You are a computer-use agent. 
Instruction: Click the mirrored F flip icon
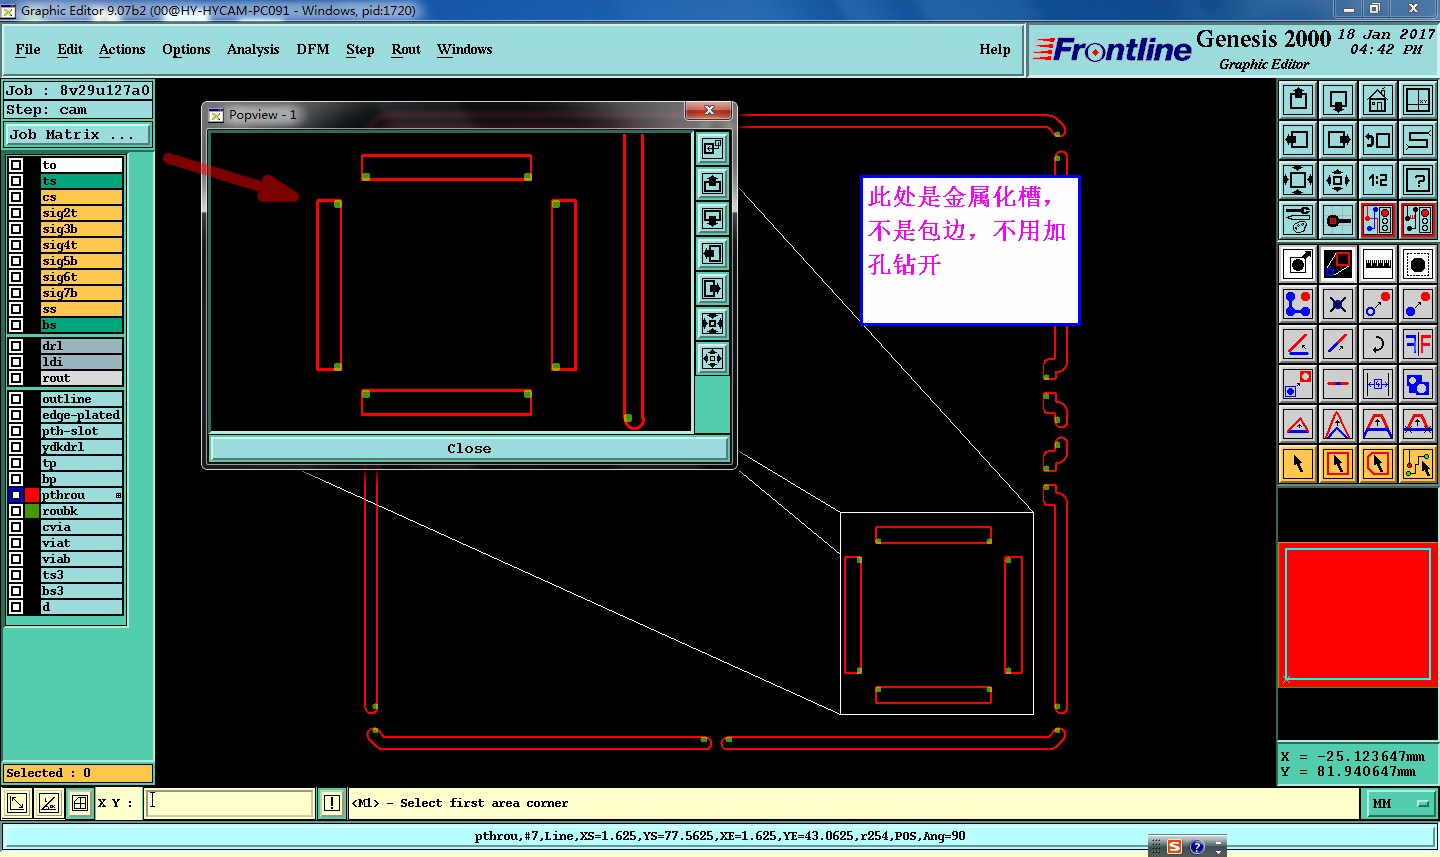click(1418, 344)
